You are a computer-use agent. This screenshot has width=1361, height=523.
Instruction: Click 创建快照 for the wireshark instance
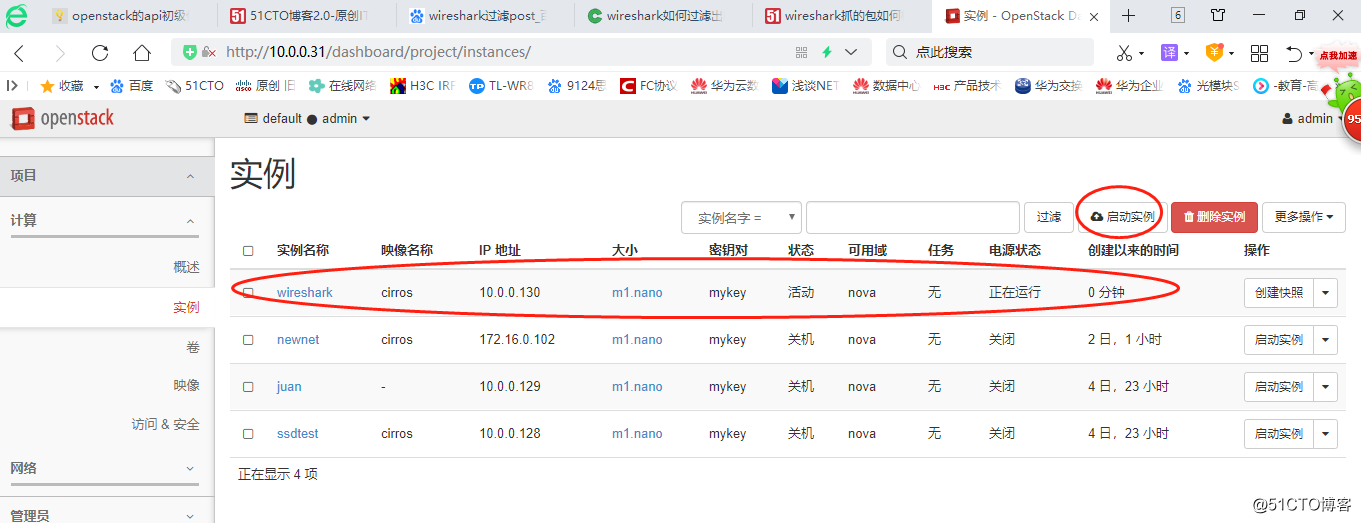pos(1279,293)
